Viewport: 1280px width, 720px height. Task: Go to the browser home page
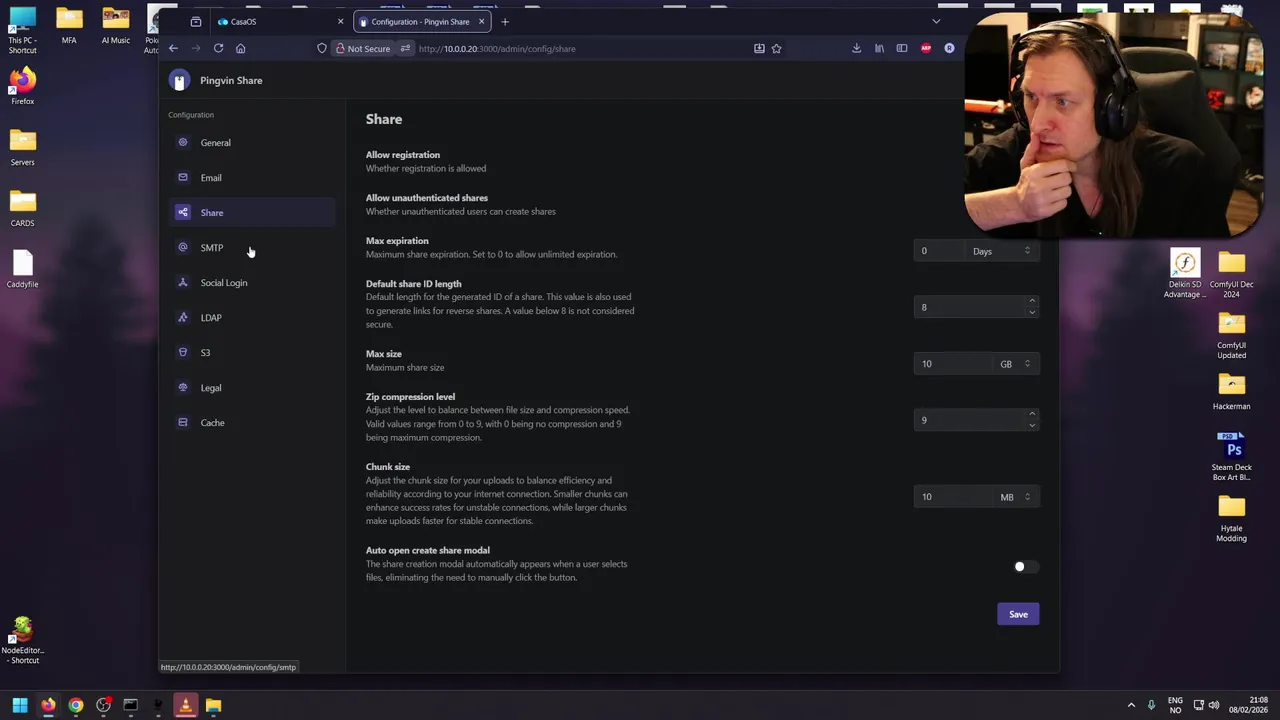click(240, 48)
